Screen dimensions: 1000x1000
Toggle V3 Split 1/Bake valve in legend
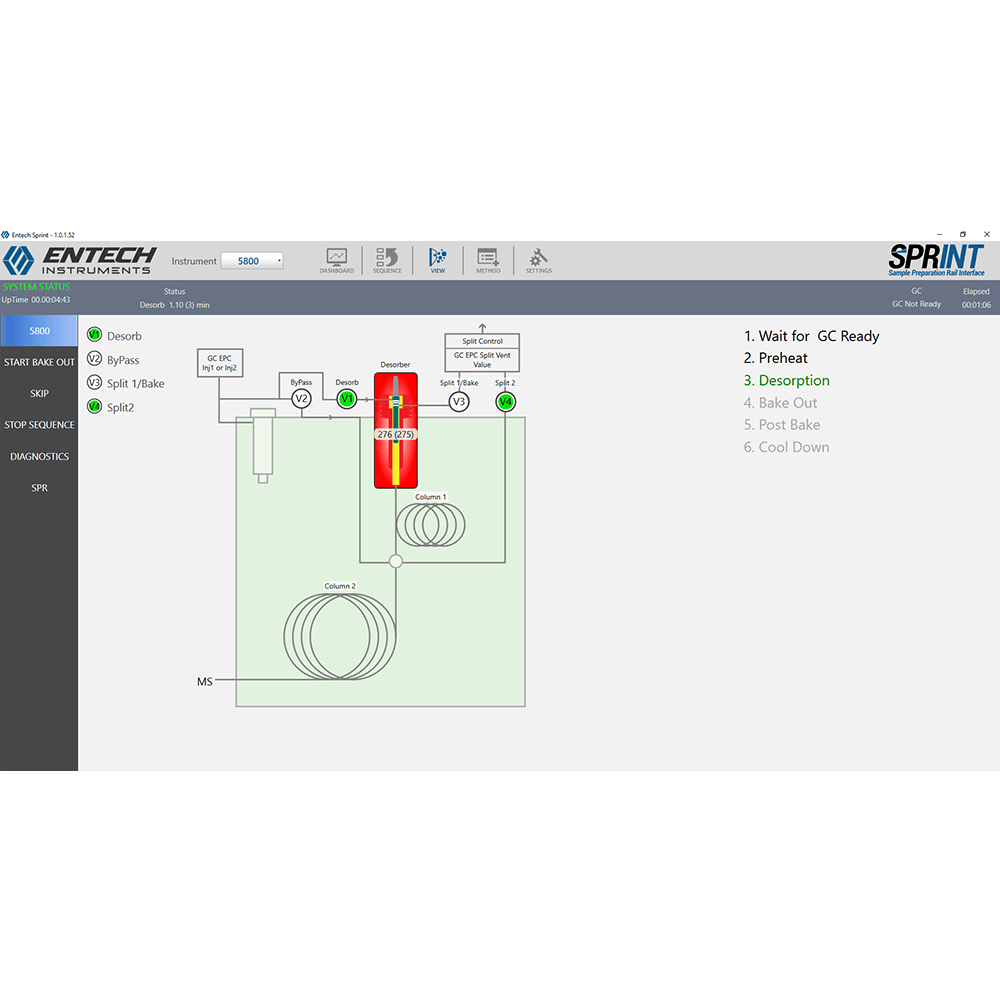click(94, 382)
